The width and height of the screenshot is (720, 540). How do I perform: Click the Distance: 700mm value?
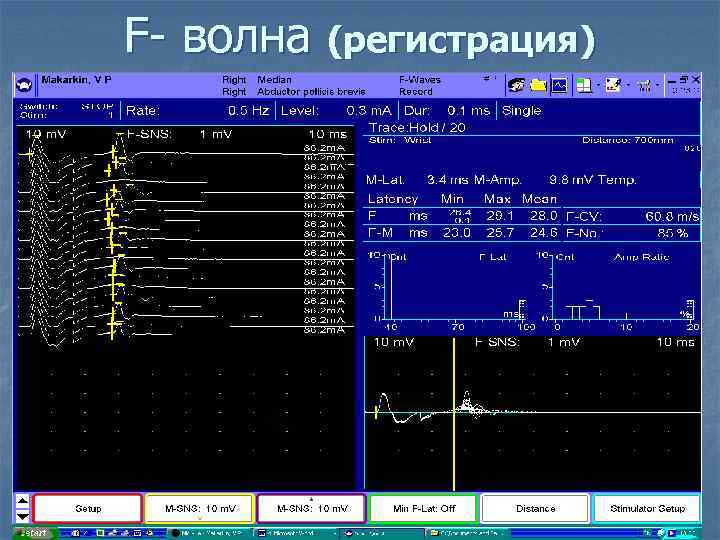(x=628, y=140)
